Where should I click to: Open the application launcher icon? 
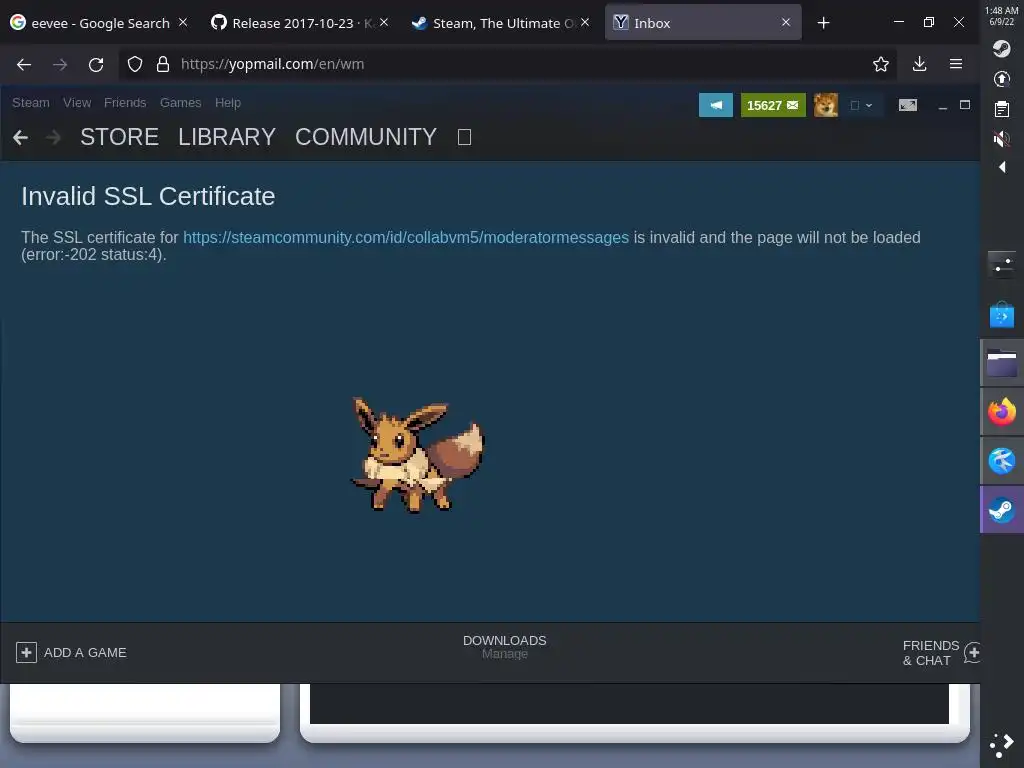pos(1001,745)
